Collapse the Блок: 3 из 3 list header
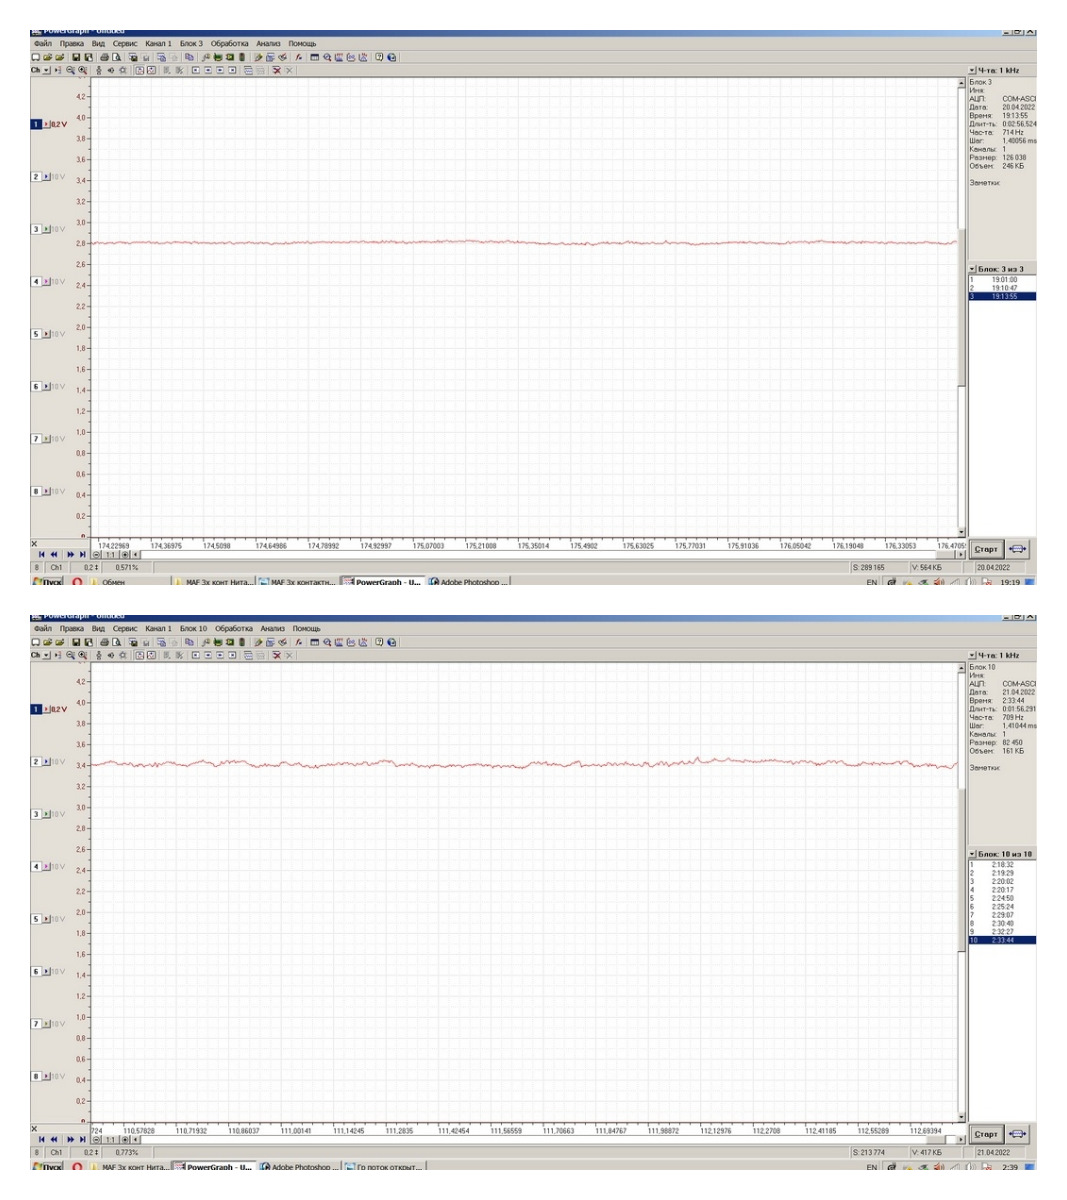 972,269
